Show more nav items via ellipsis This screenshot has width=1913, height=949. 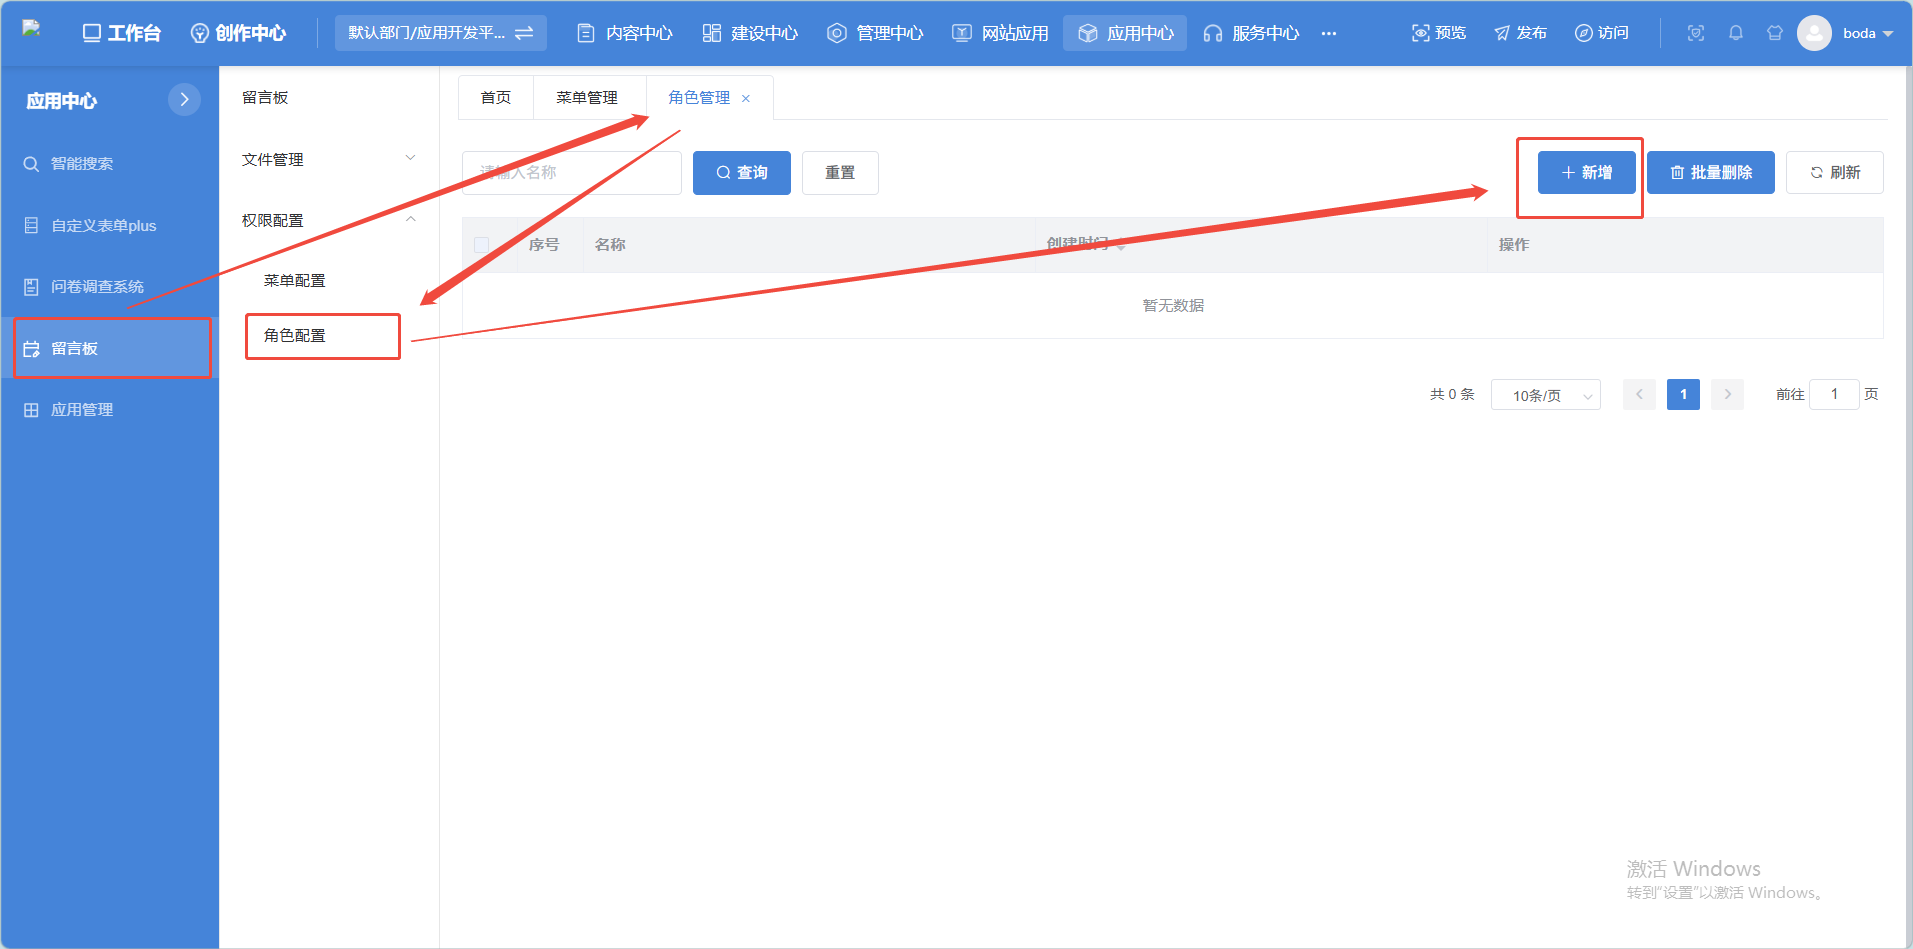1329,33
